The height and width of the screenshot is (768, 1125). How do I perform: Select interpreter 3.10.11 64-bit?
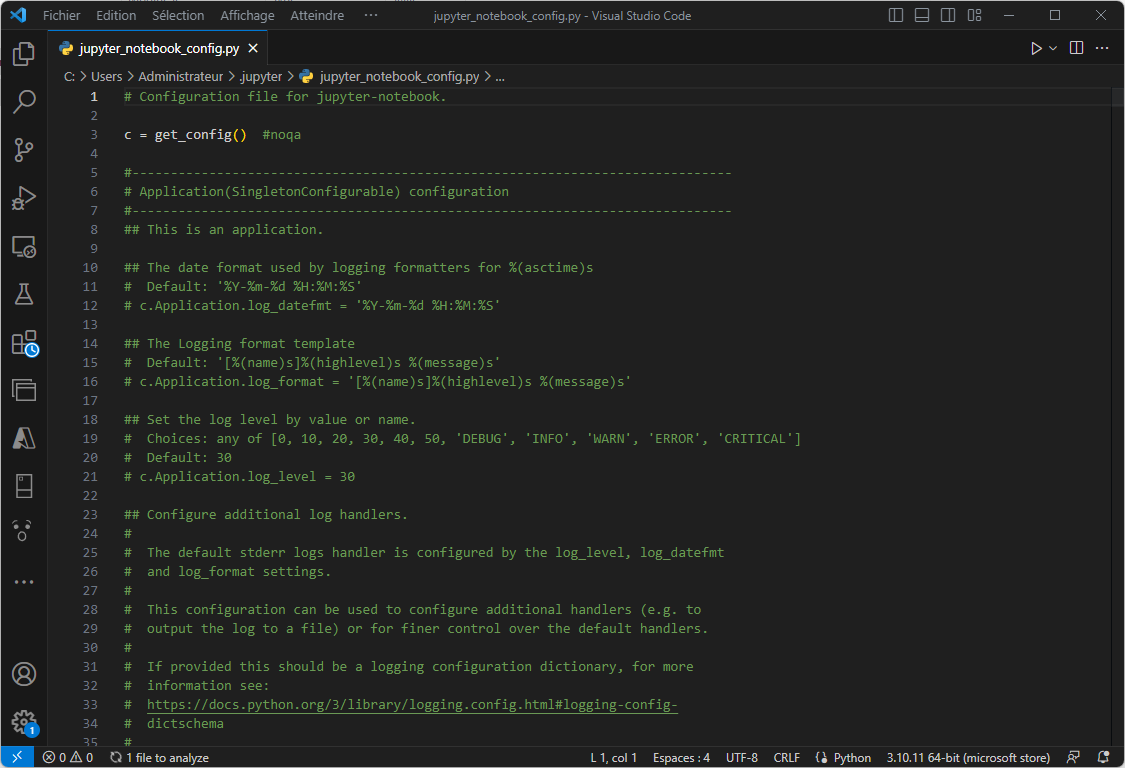968,757
